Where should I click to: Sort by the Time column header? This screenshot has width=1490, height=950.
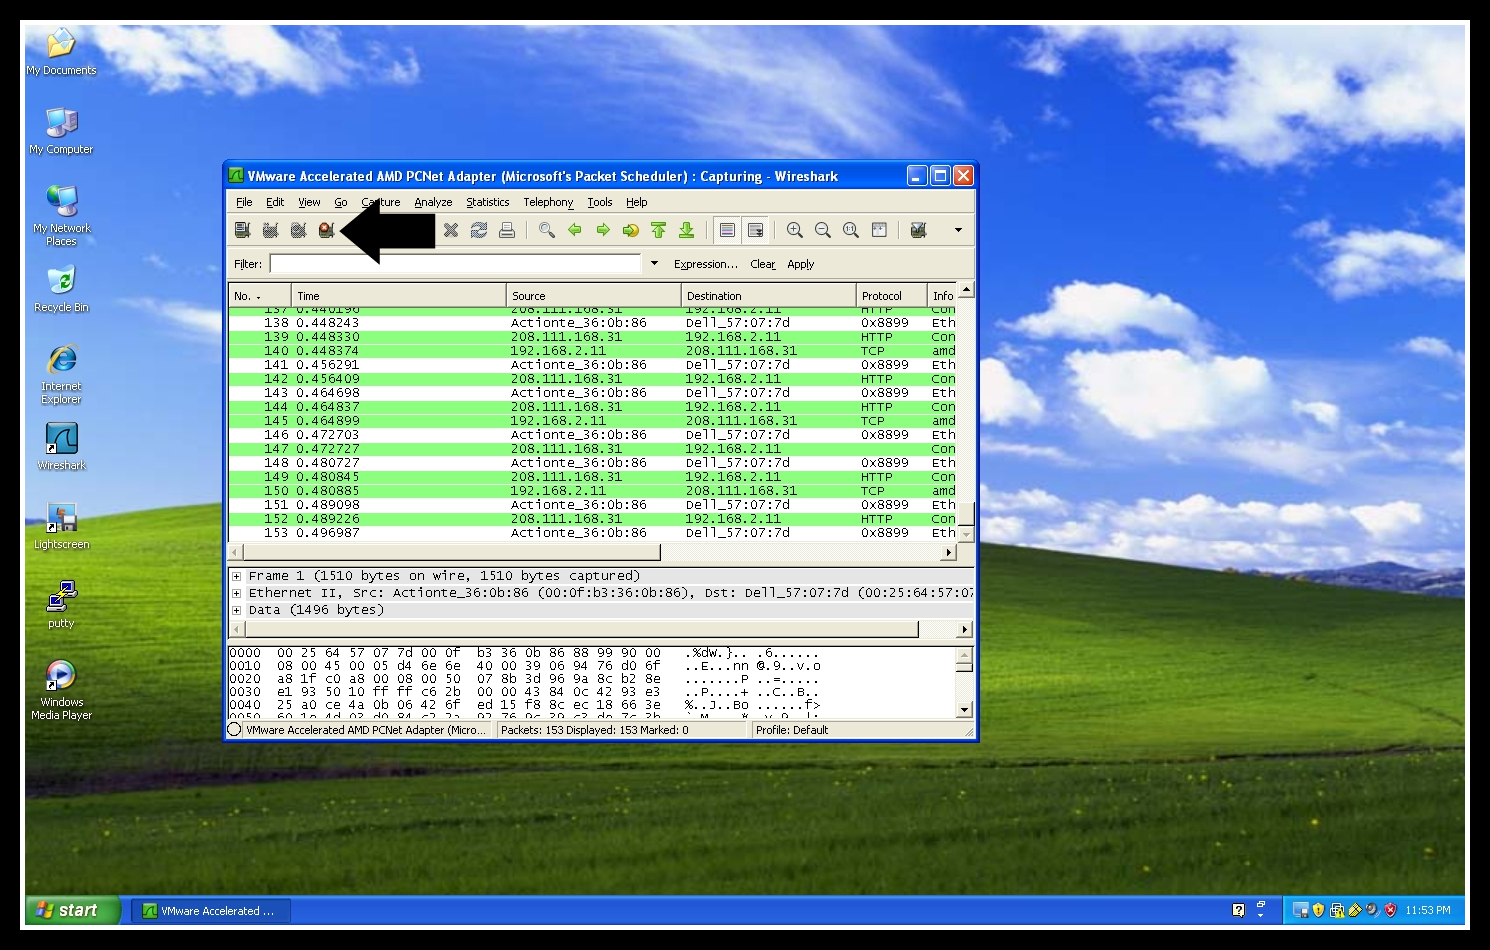(x=399, y=296)
